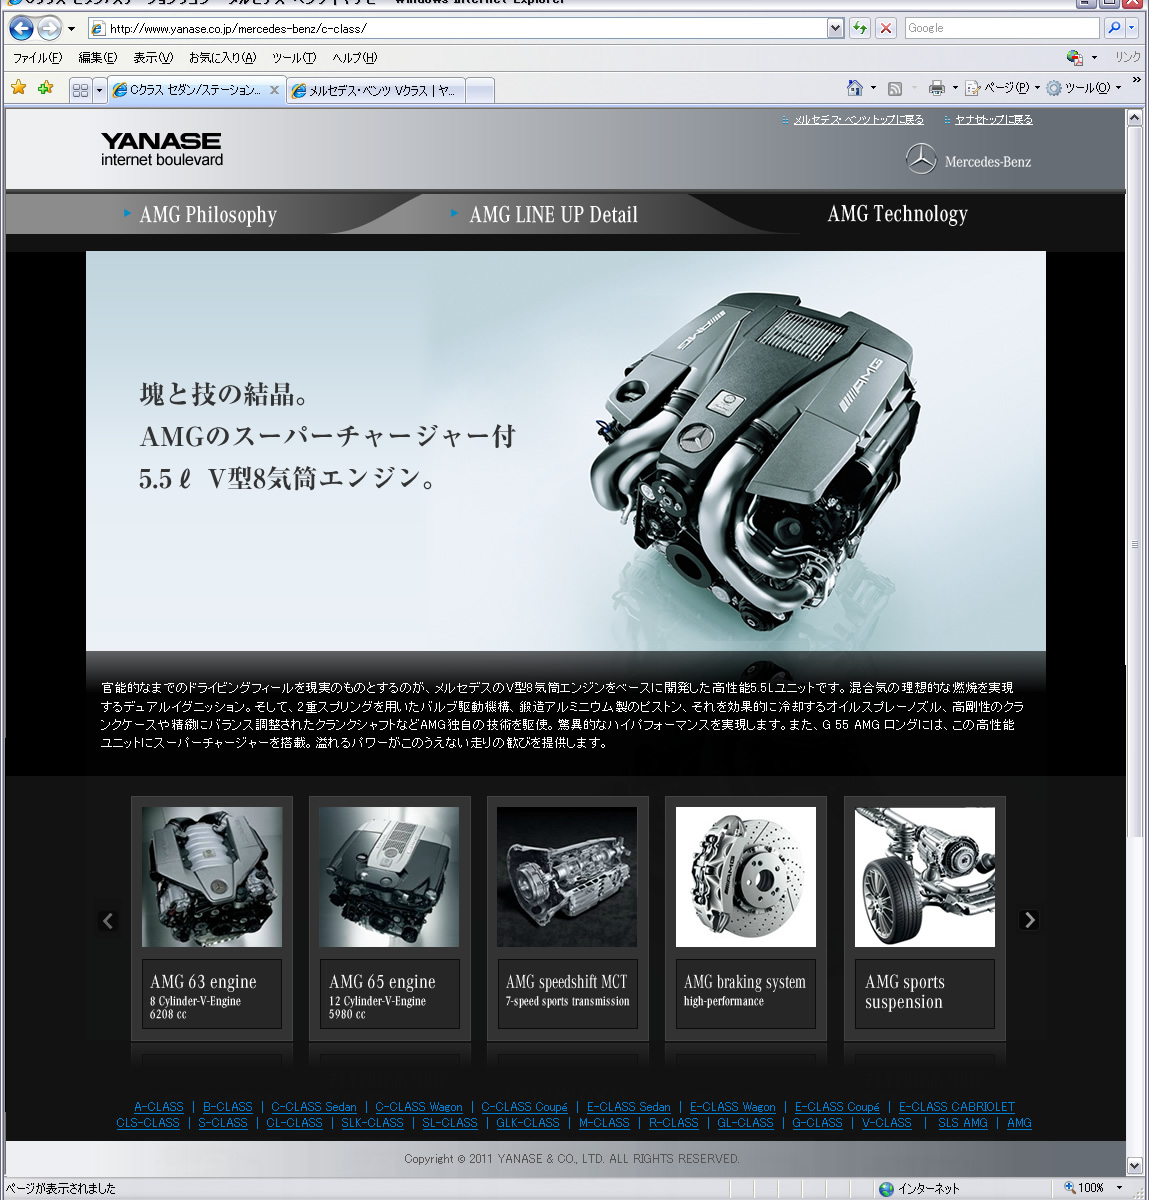Open the E-CLASS CABRIOLET link

pos(956,1107)
